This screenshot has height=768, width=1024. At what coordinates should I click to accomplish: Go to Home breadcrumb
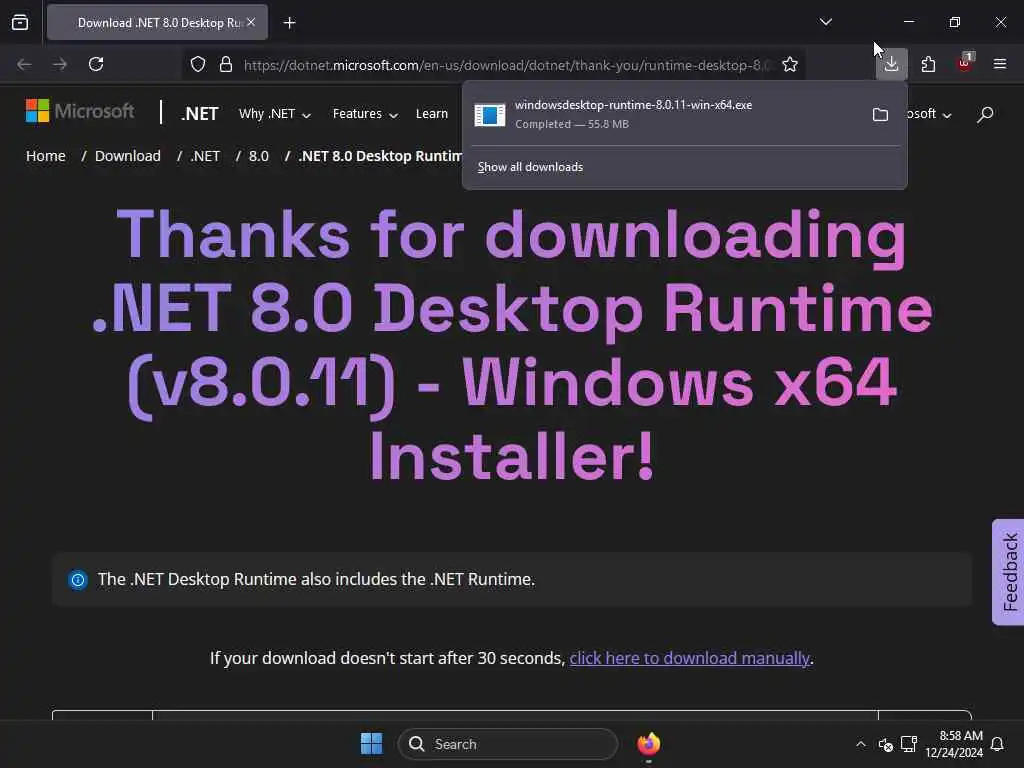pyautogui.click(x=46, y=156)
